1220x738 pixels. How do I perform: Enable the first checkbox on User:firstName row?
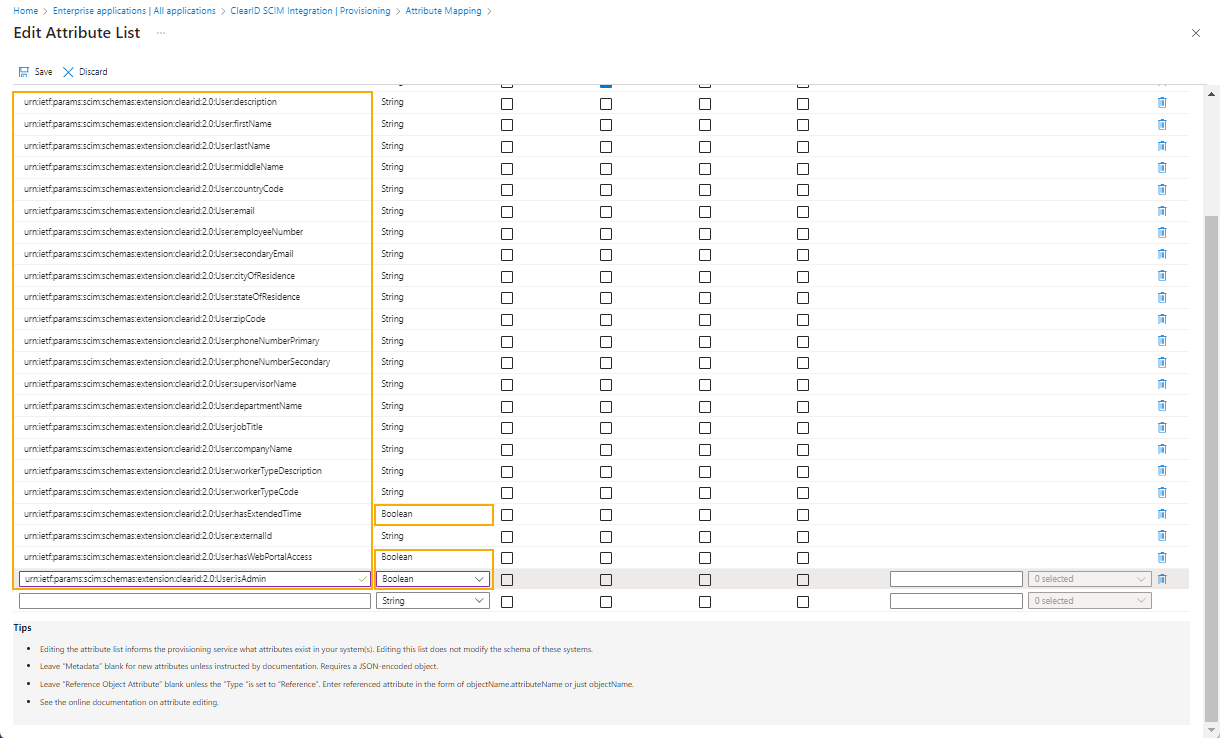coord(507,124)
